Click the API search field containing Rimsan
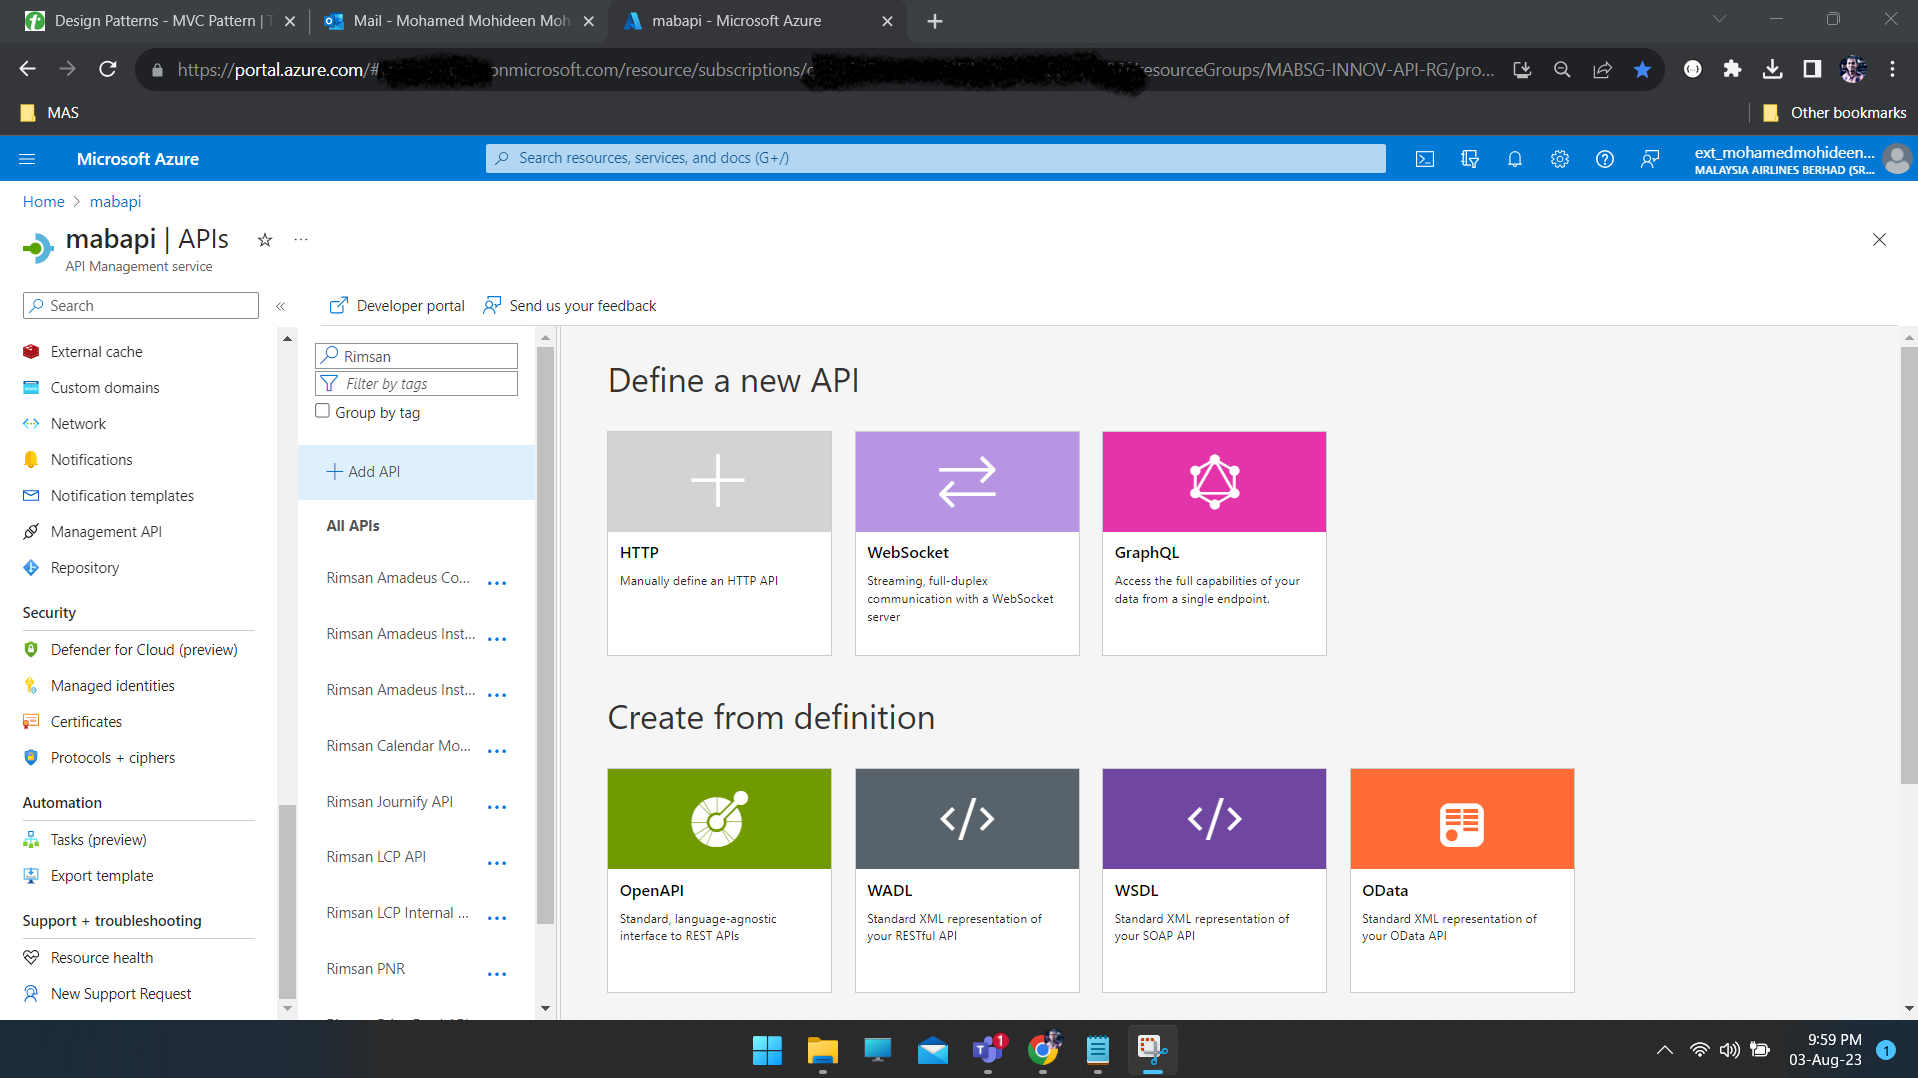 click(417, 356)
